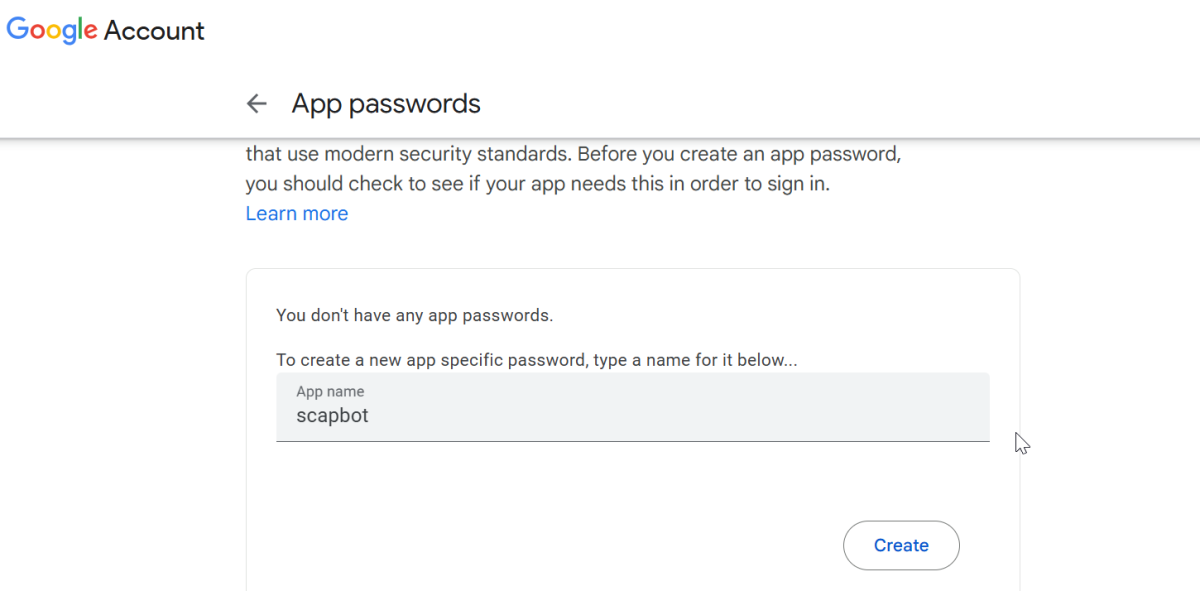The width and height of the screenshot is (1200, 591).
Task: Open the Learn more link
Action: [297, 213]
